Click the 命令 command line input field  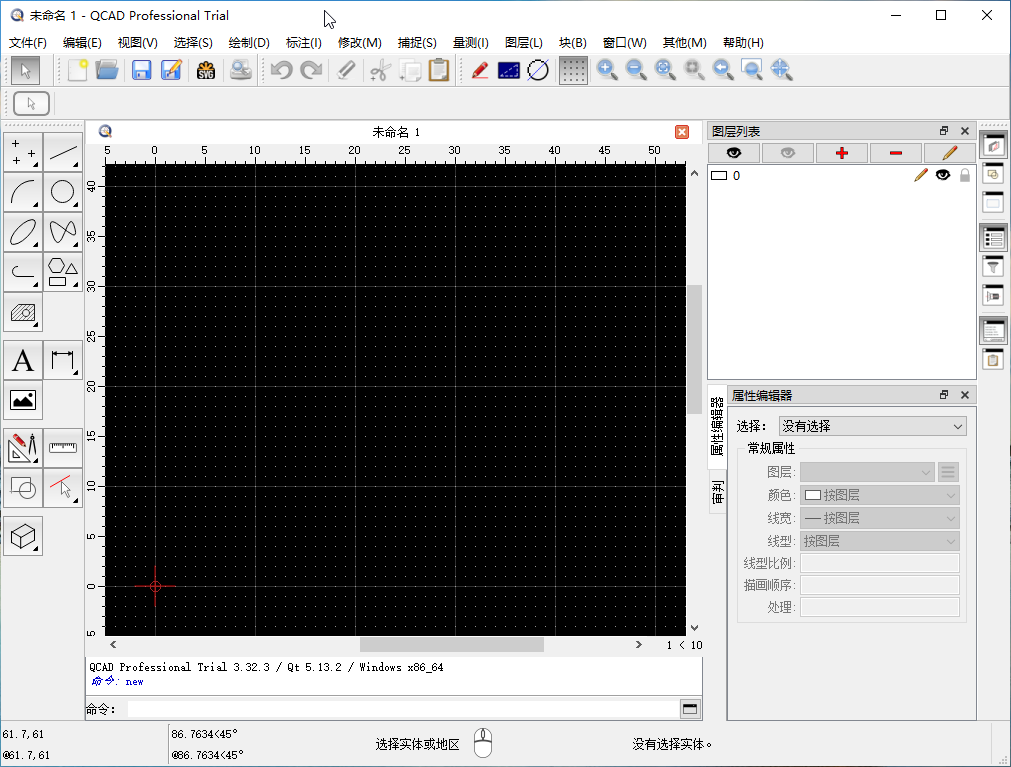403,710
